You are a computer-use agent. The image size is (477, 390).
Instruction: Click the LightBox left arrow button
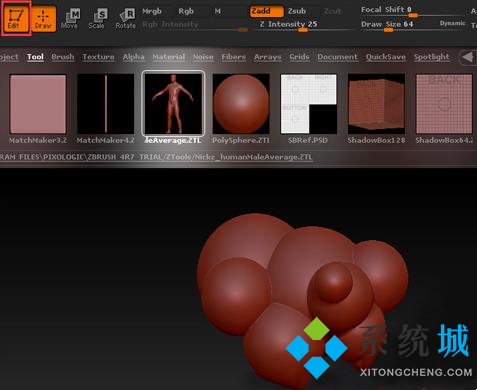[x=467, y=57]
